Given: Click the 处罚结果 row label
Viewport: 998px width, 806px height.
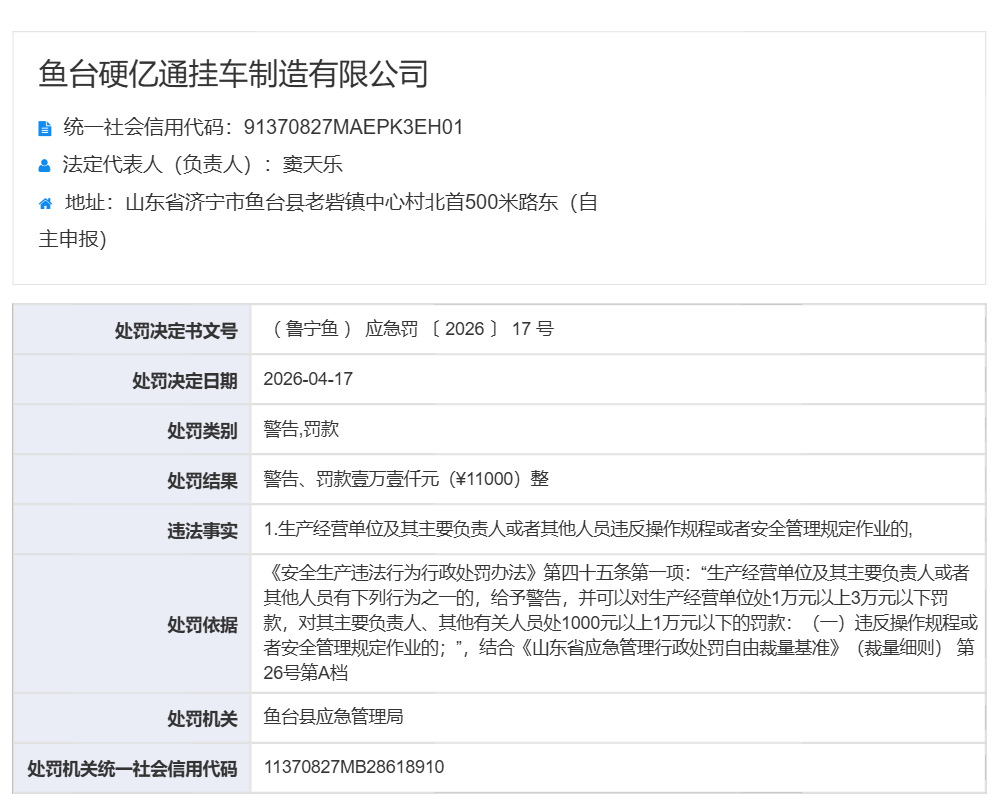Looking at the screenshot, I should click(202, 481).
